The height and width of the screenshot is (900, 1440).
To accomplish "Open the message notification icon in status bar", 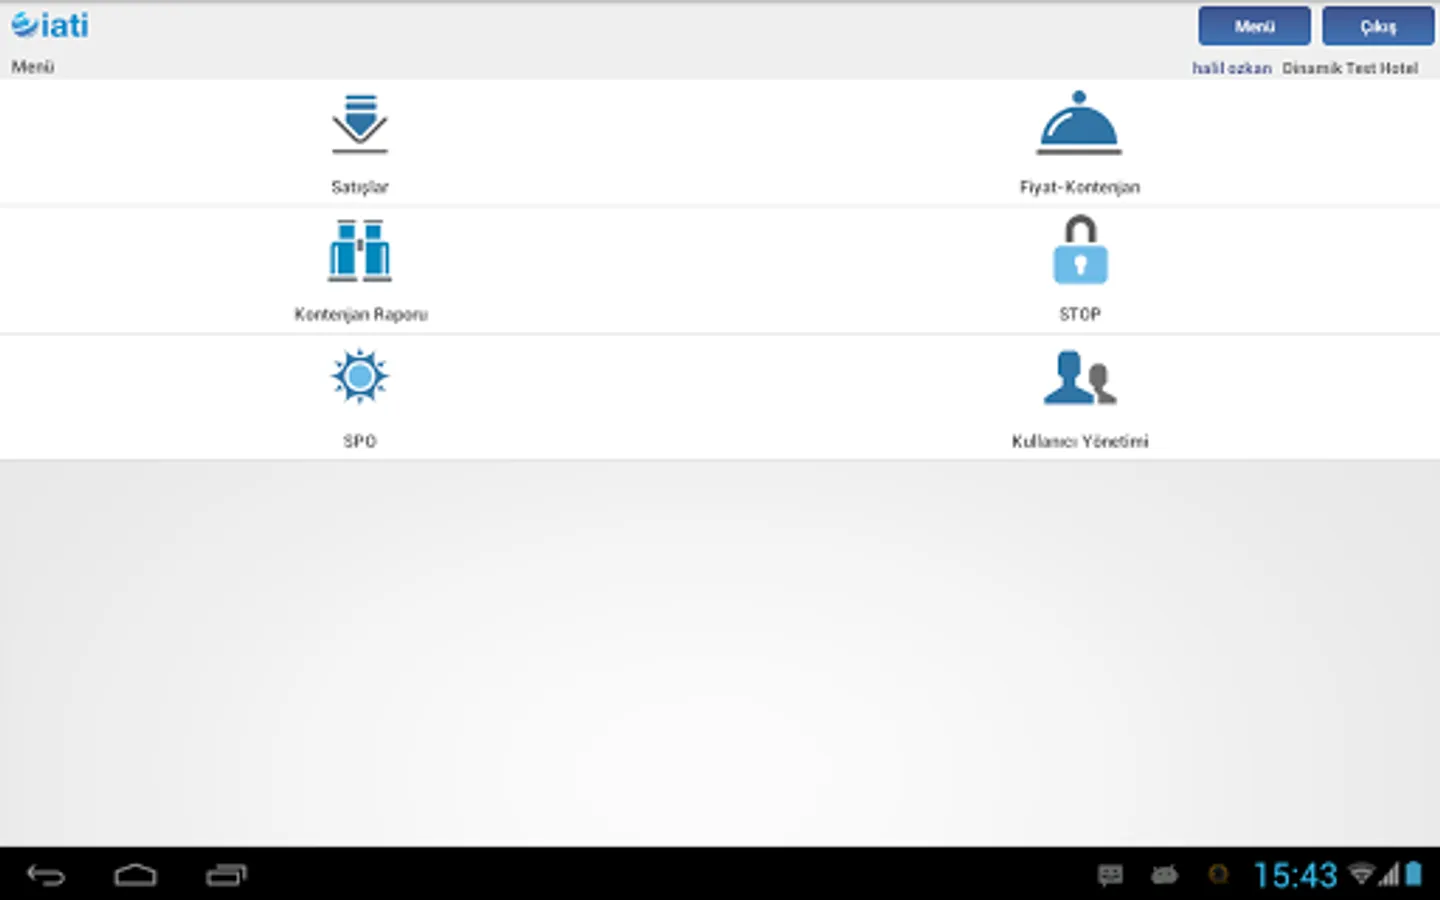I will [x=1110, y=876].
